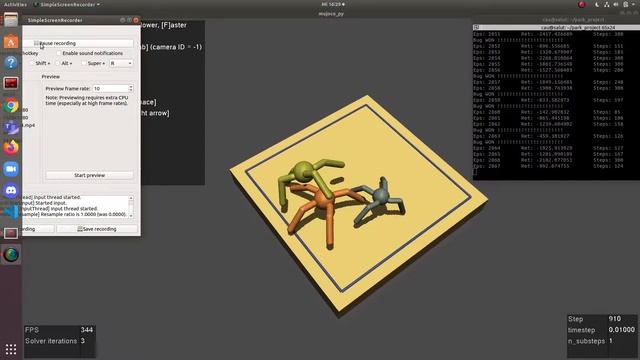Click the previewing CPU time note
The width and height of the screenshot is (640, 360).
click(x=87, y=101)
